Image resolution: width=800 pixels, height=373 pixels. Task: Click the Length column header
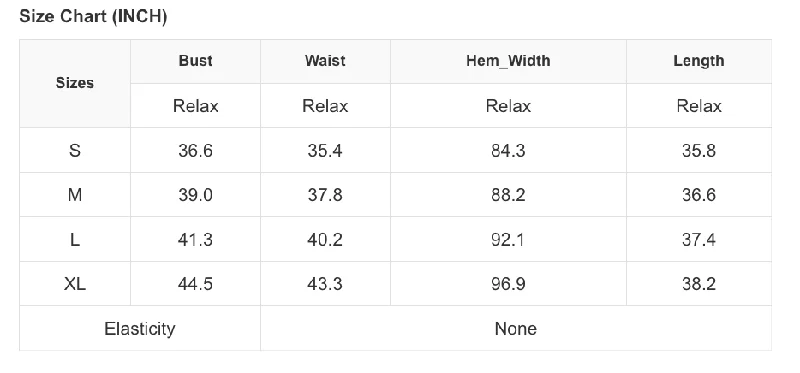(699, 61)
